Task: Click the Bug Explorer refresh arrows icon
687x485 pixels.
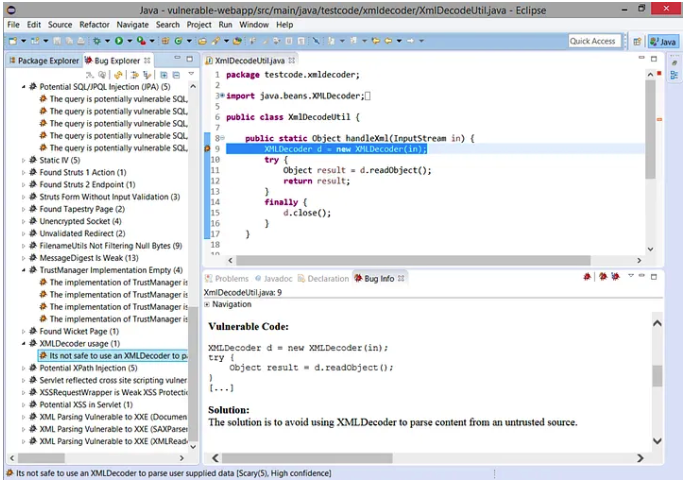Action: [x=118, y=75]
